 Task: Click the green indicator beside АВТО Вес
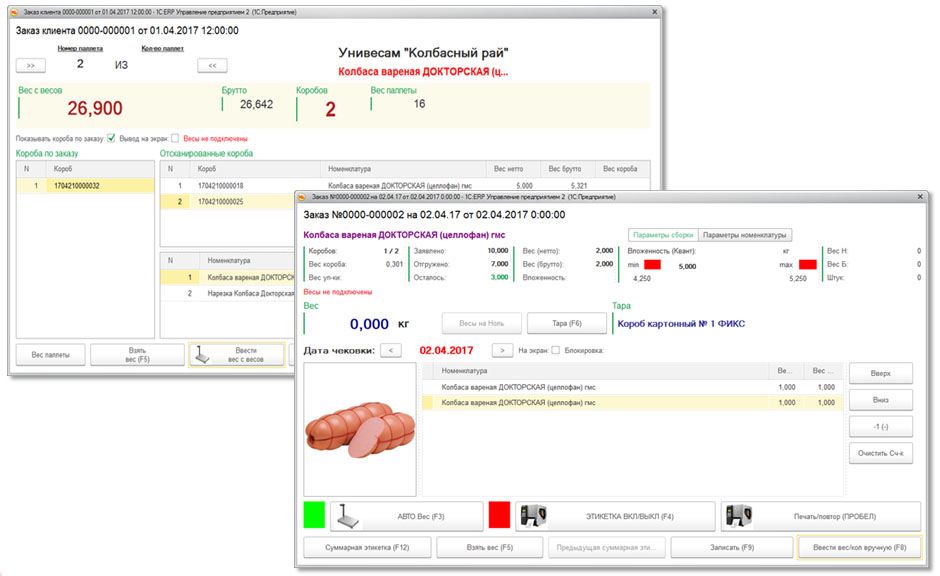(x=314, y=515)
